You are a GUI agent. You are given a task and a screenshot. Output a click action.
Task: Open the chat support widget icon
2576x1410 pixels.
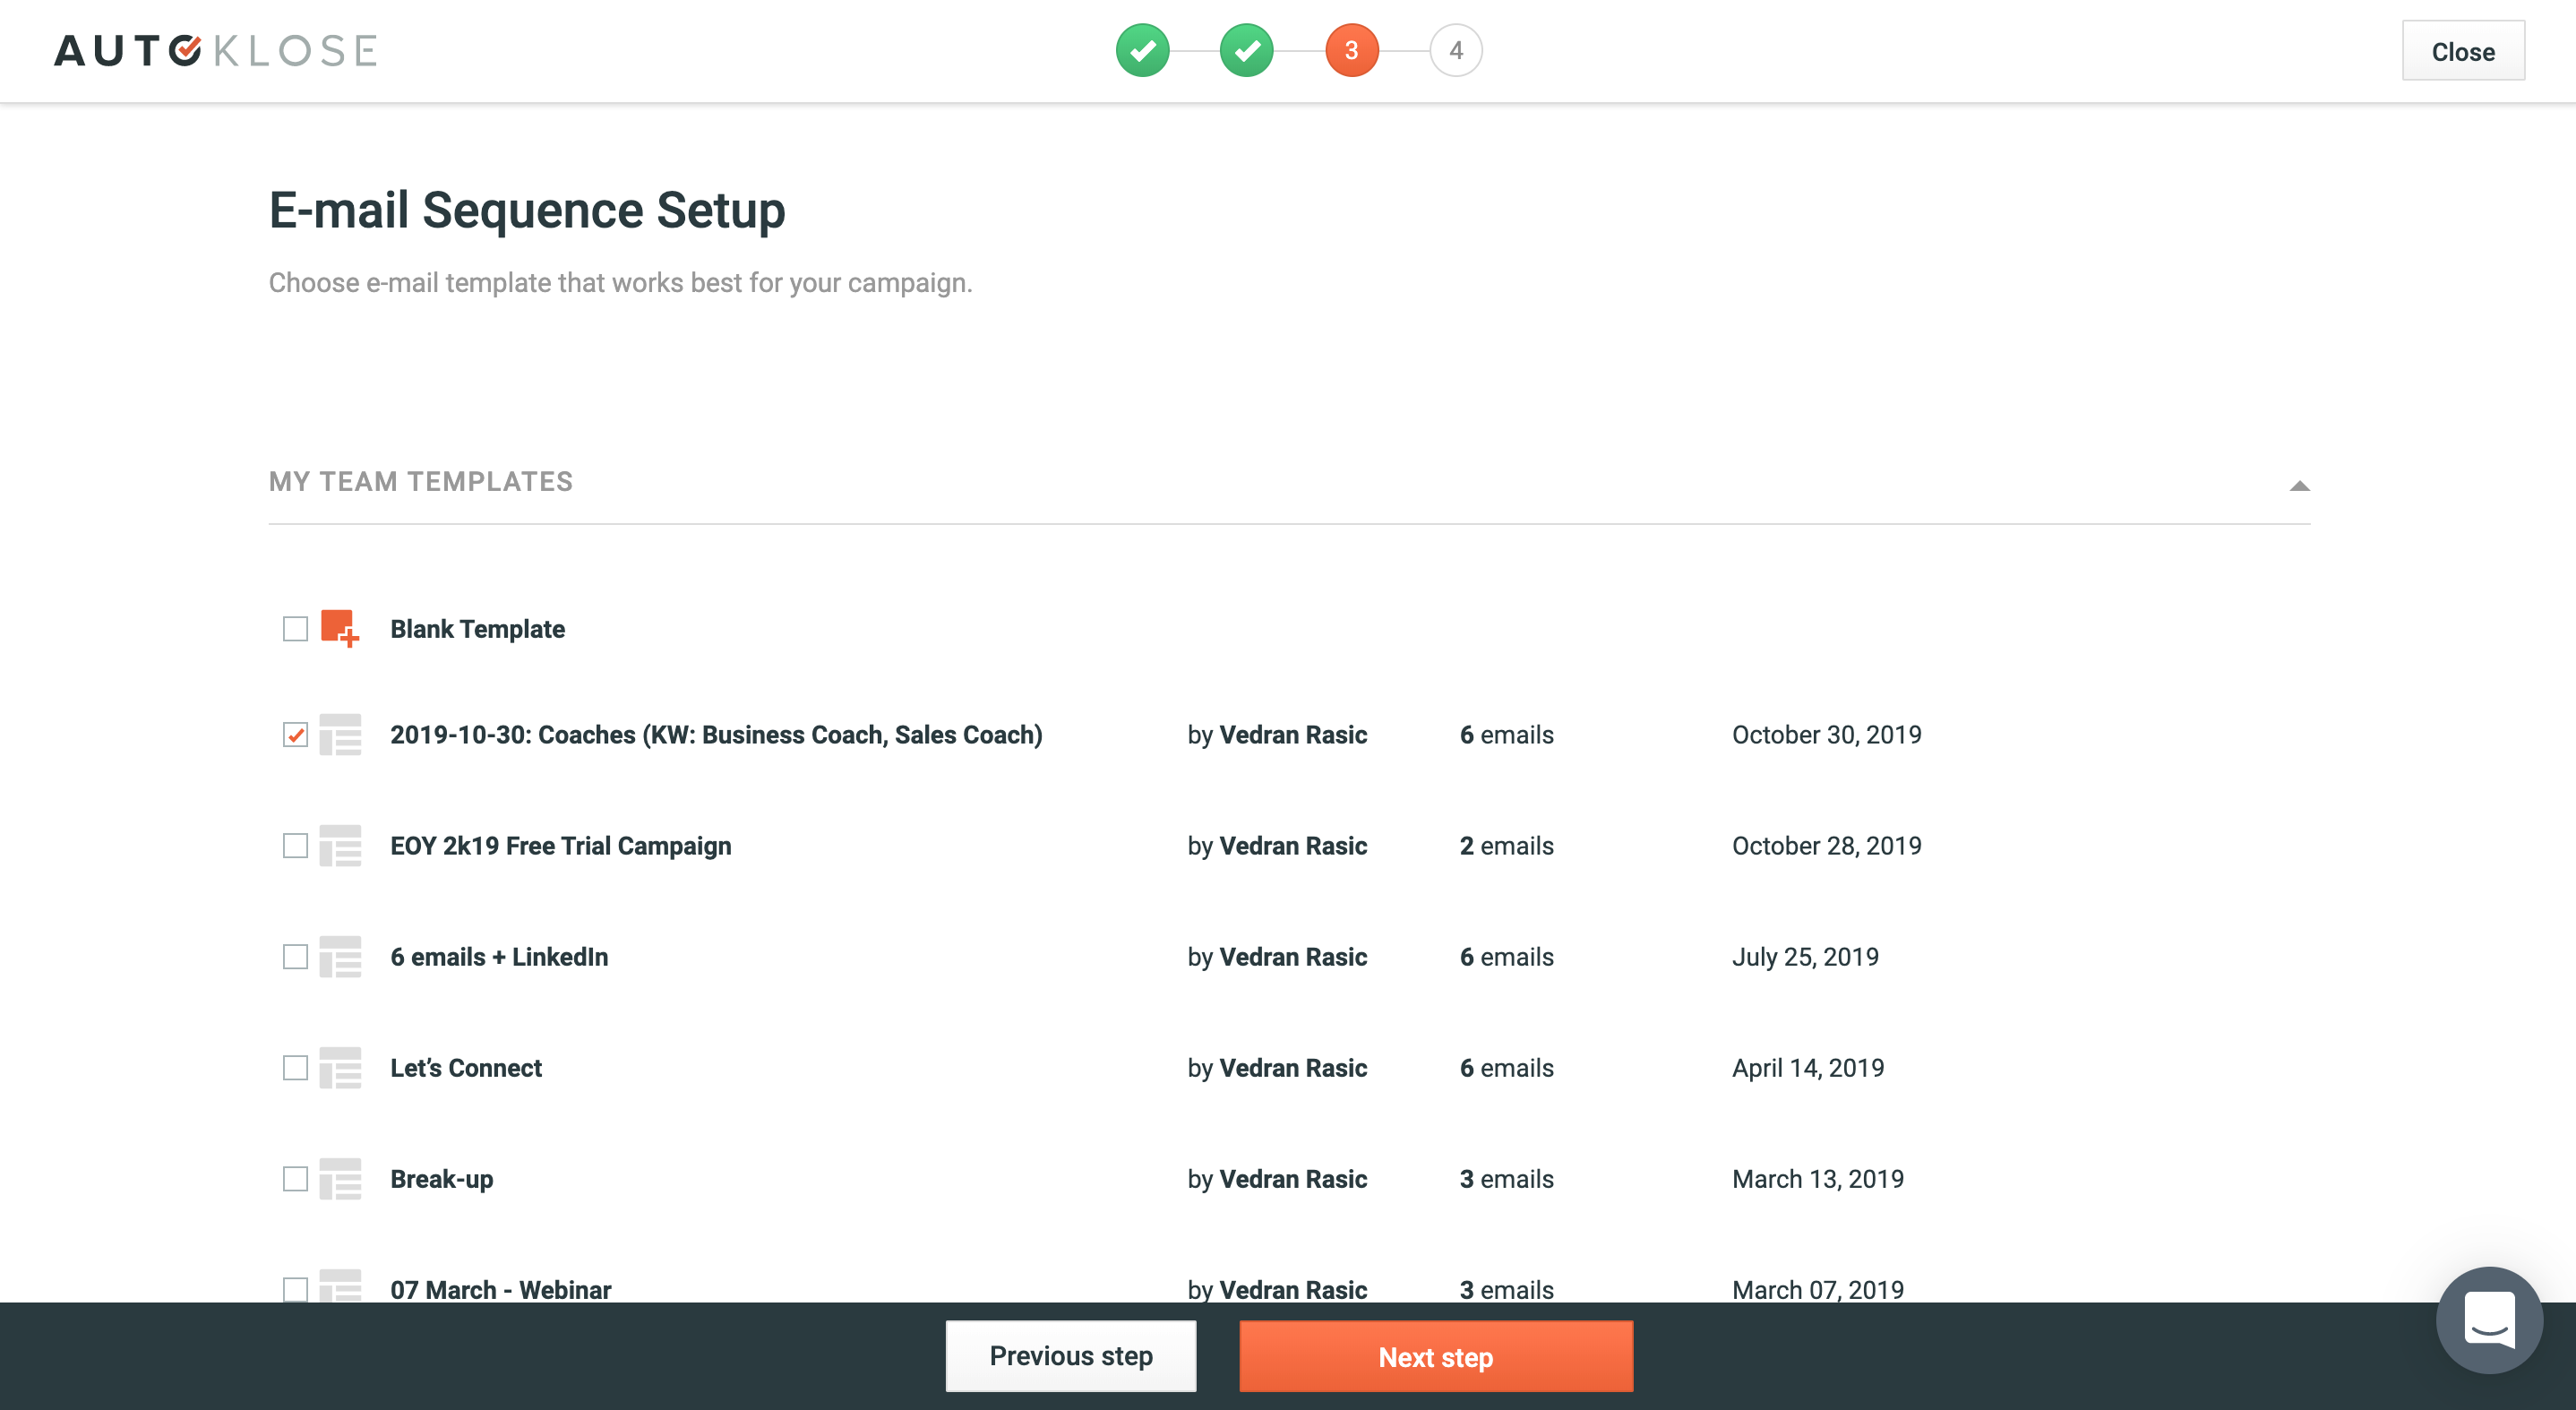(2488, 1320)
